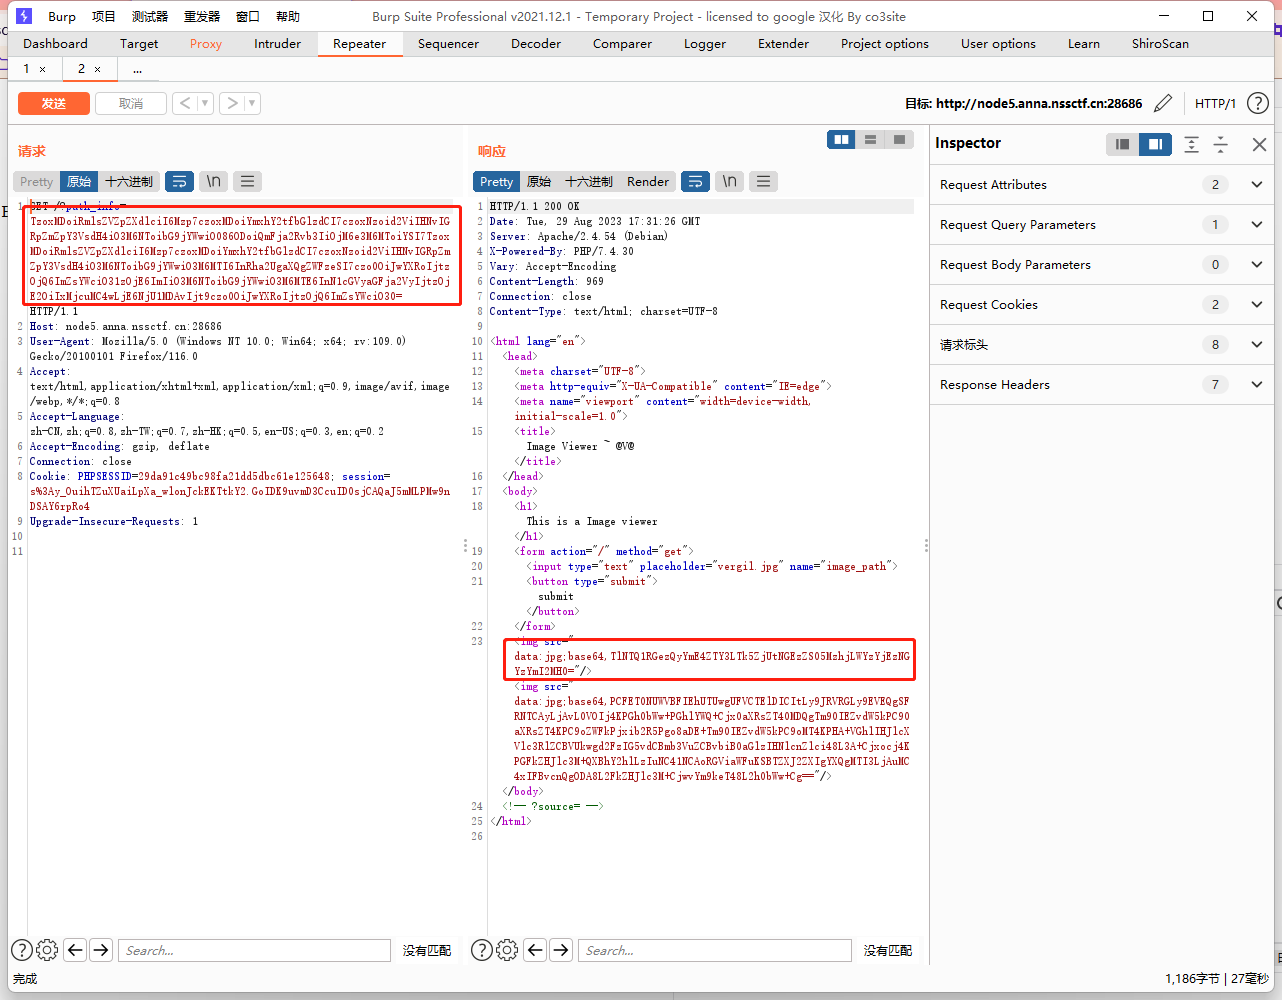This screenshot has height=1000, width=1282.
Task: Open the ShiroScan tab
Action: pos(1160,44)
